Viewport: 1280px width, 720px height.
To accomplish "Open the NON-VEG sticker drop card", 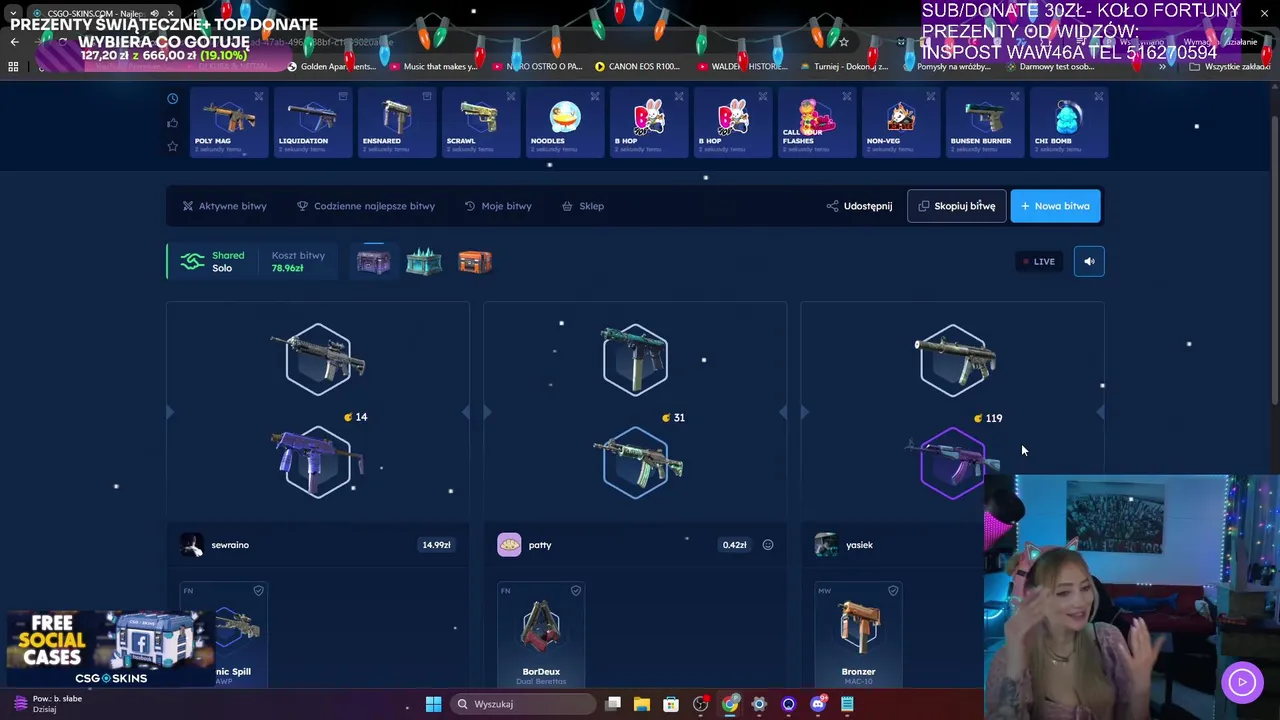I will click(901, 123).
